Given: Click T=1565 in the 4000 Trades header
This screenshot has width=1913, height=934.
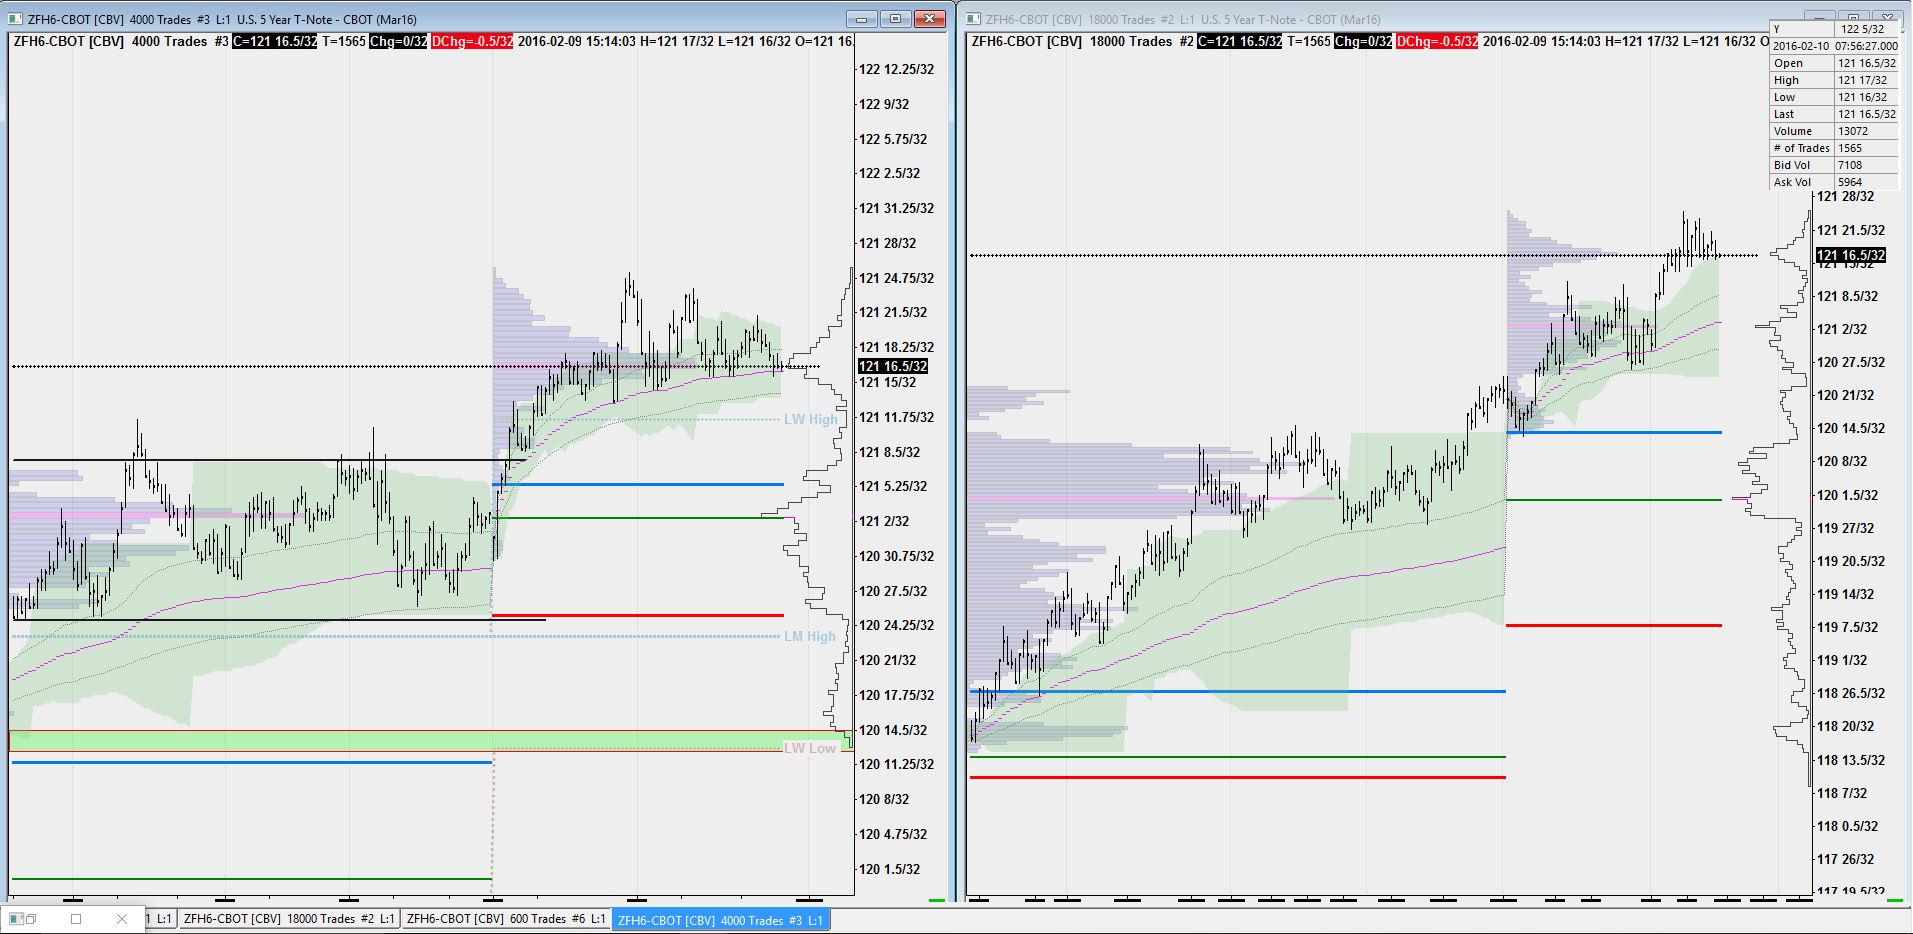Looking at the screenshot, I should tap(343, 42).
